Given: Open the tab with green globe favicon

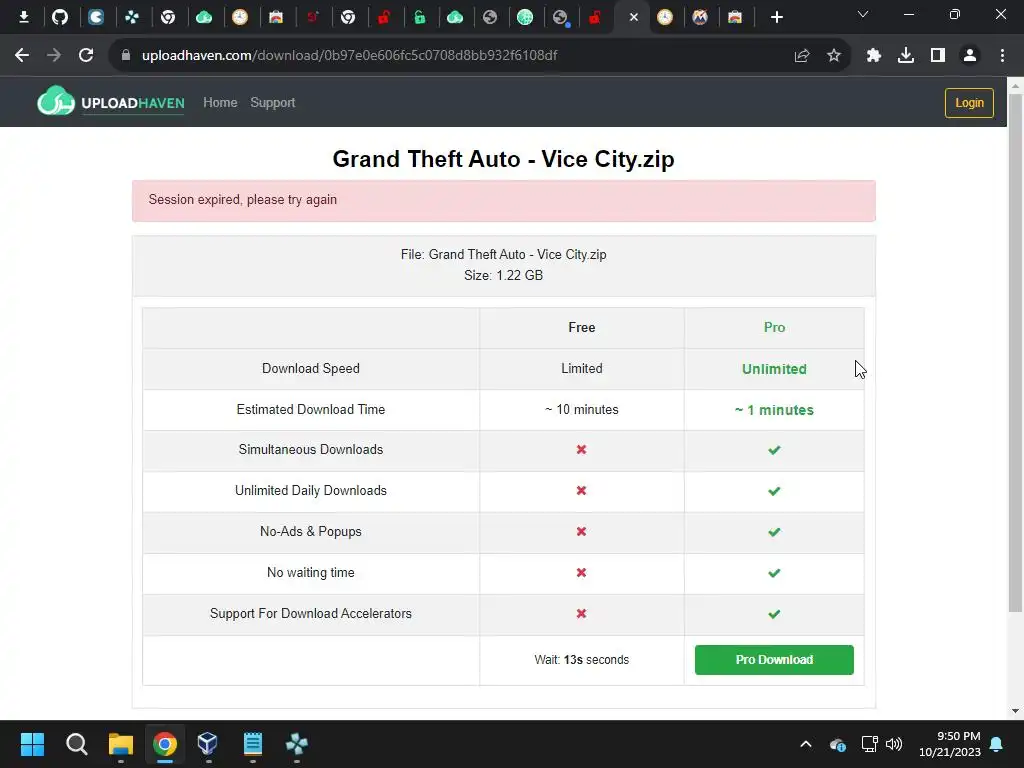Looking at the screenshot, I should click(525, 17).
